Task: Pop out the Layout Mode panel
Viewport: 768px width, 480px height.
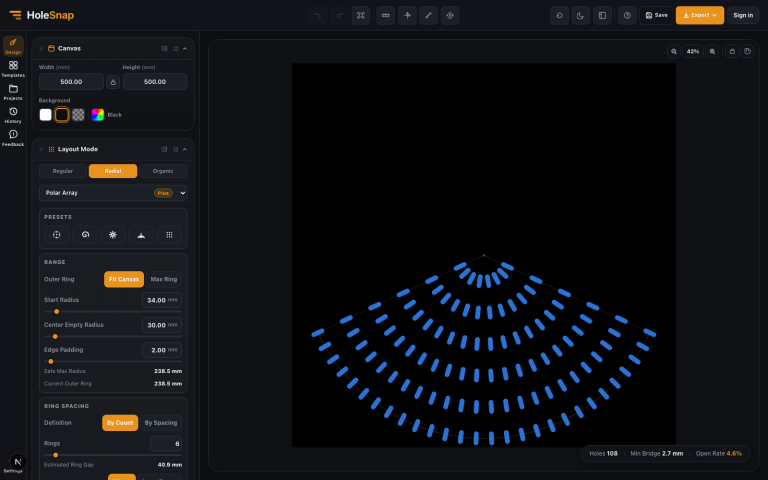Action: click(176, 149)
